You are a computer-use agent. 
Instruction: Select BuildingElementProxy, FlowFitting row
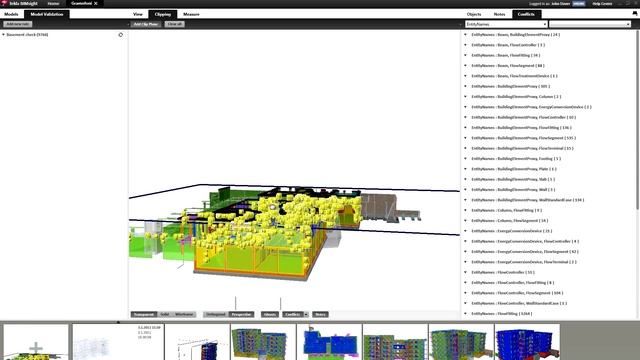(522, 128)
